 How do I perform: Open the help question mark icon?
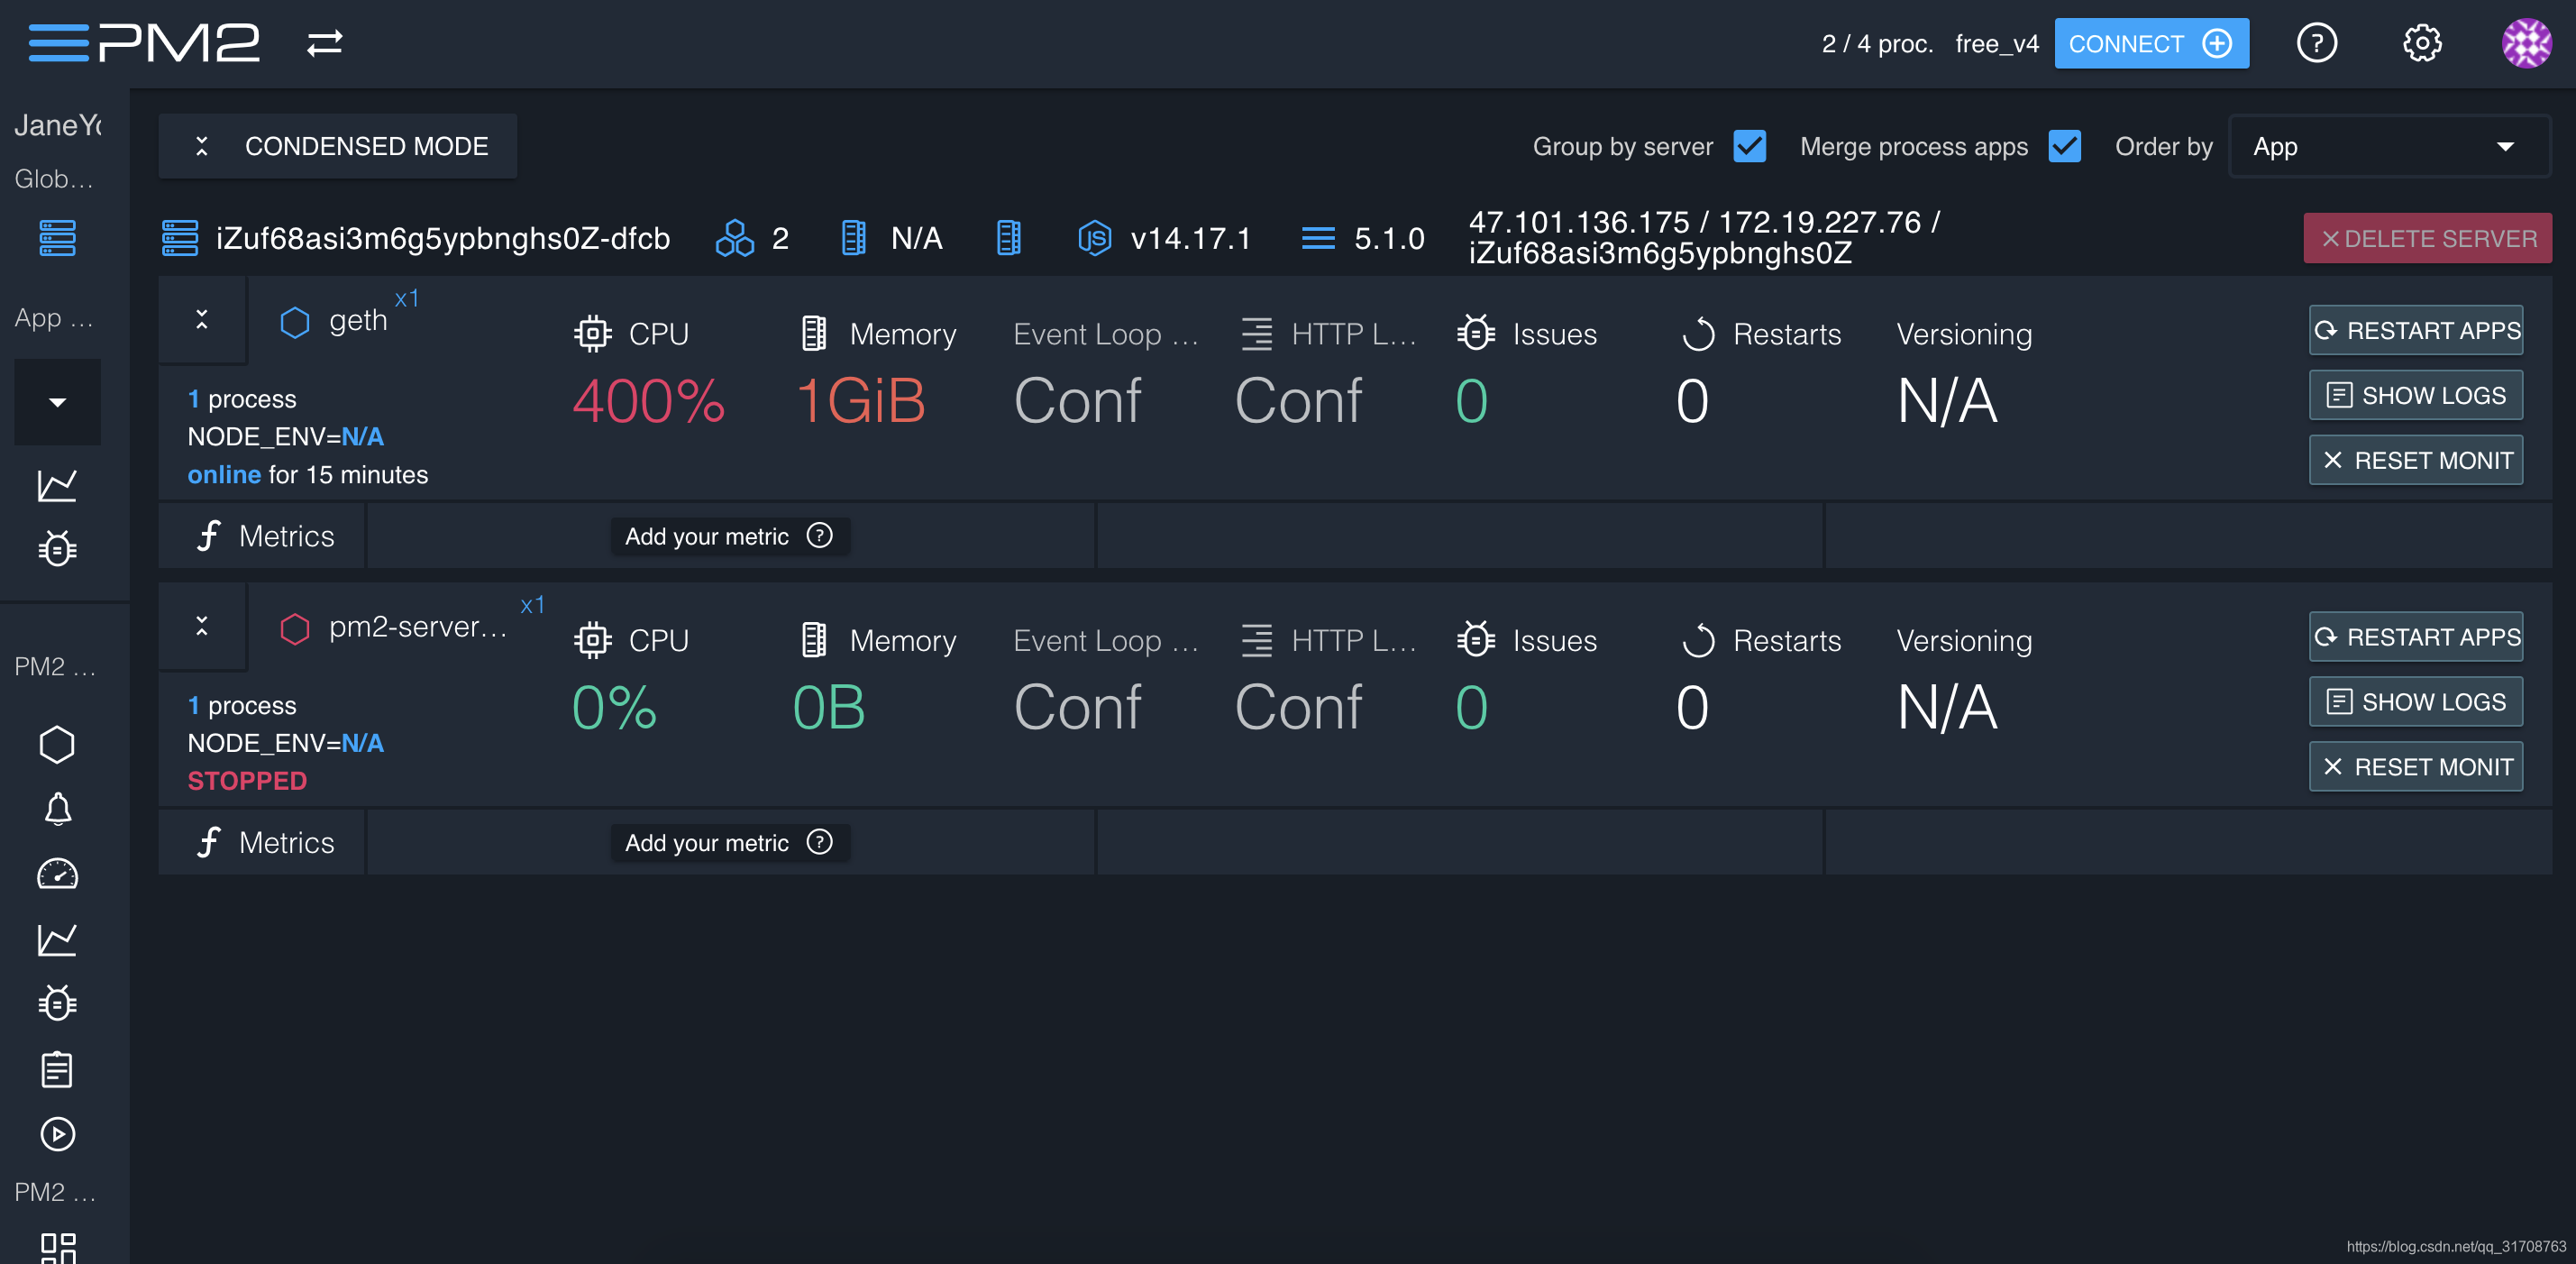coord(2316,43)
